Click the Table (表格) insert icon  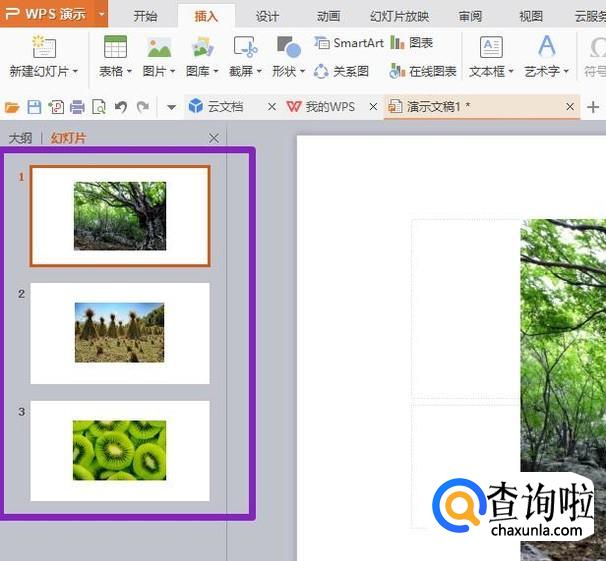click(x=116, y=47)
